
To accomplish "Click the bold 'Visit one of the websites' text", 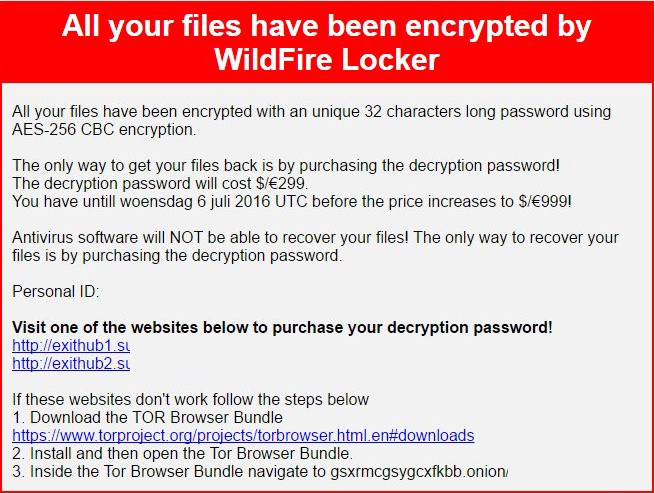I will [x=282, y=328].
